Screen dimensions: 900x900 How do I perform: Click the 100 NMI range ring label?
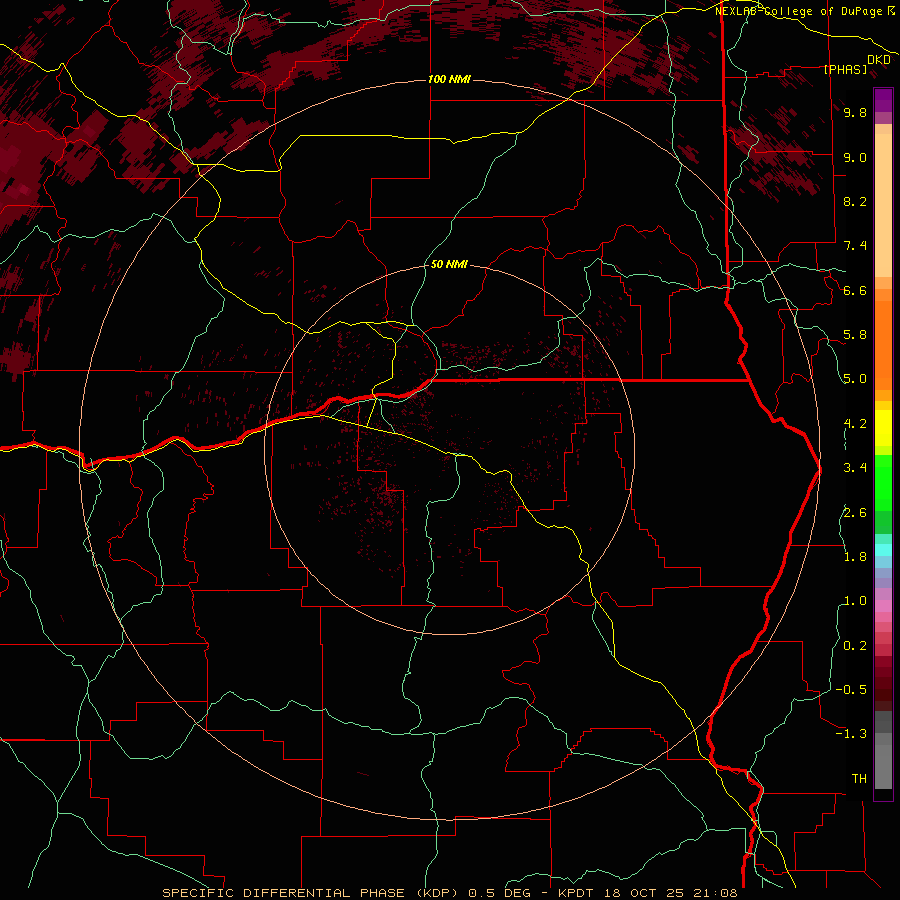449,79
